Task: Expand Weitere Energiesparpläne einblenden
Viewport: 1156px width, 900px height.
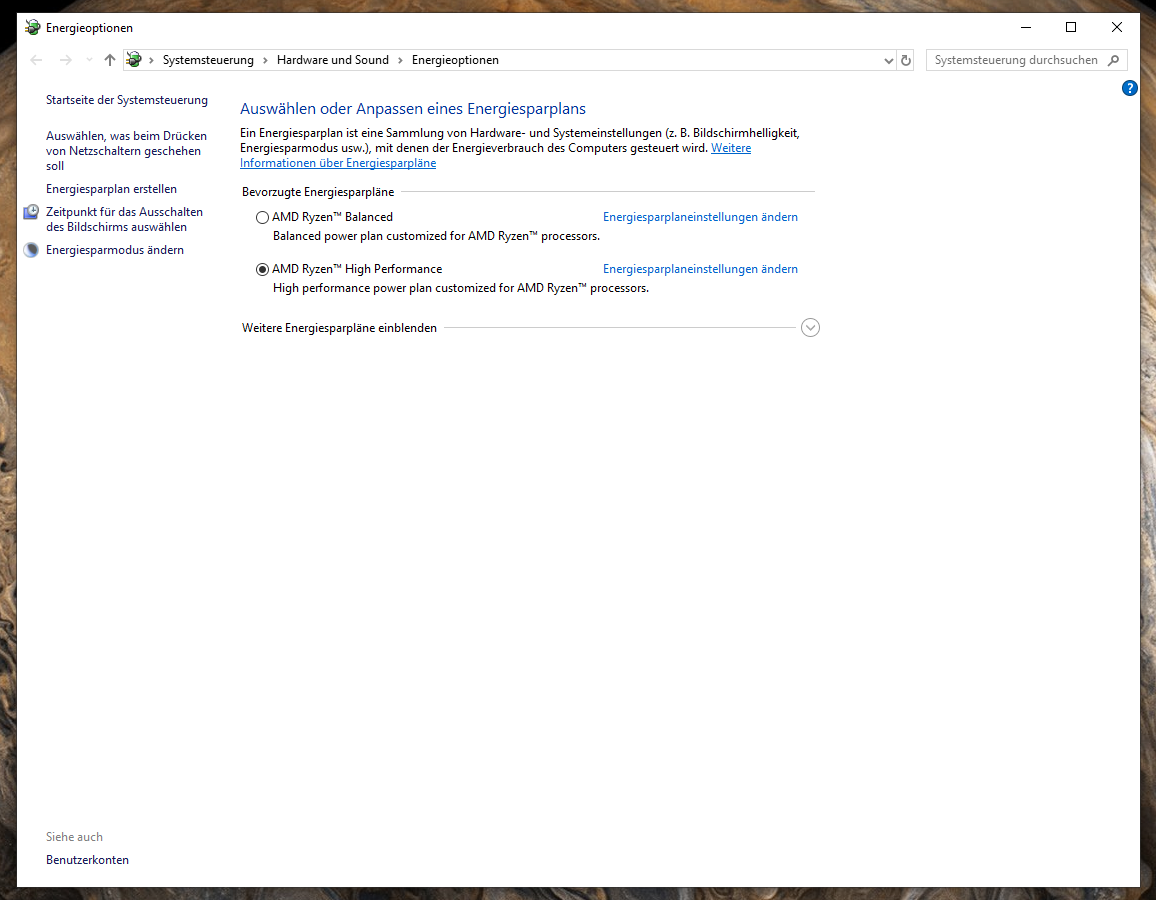Action: [810, 327]
